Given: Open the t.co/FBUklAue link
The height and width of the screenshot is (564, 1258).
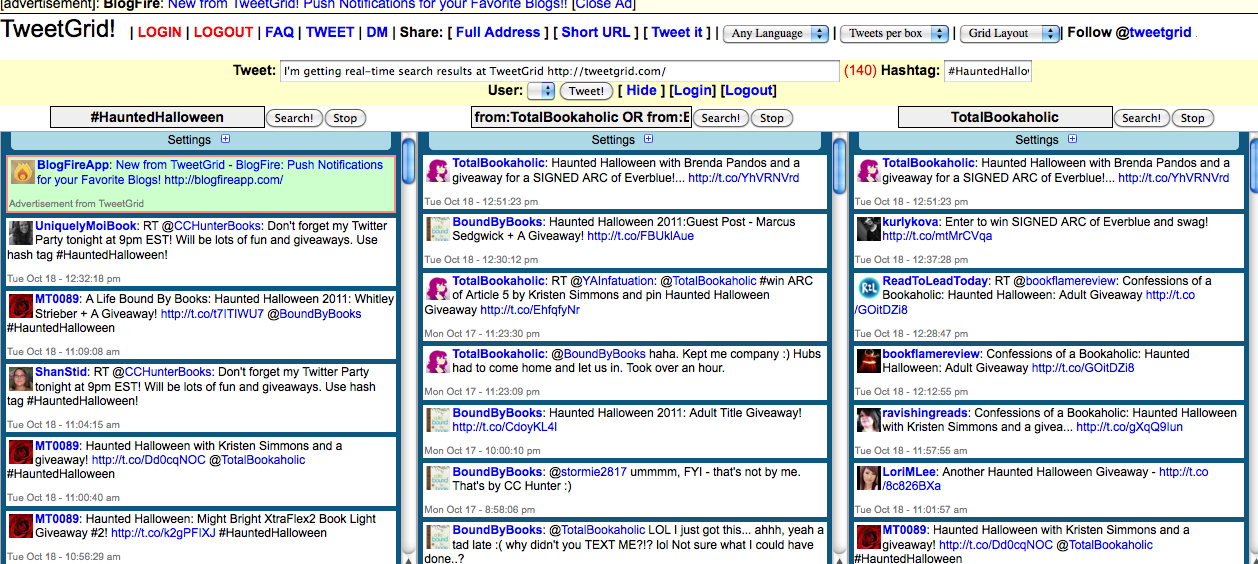Looking at the screenshot, I should pos(641,236).
